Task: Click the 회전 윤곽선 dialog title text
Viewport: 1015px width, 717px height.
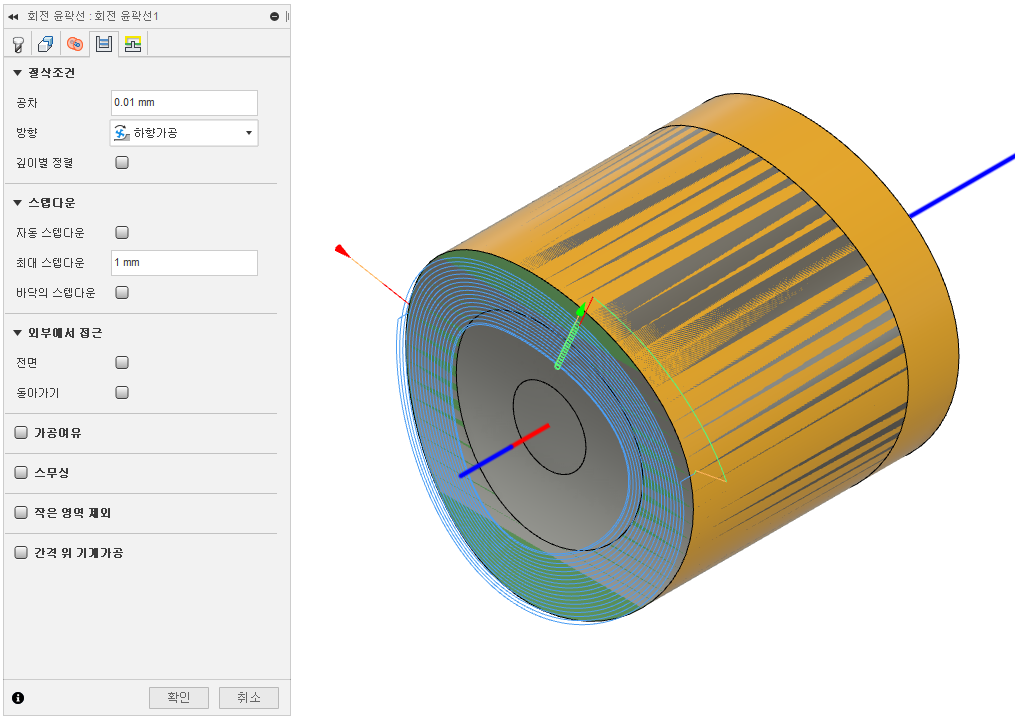Action: click(93, 16)
